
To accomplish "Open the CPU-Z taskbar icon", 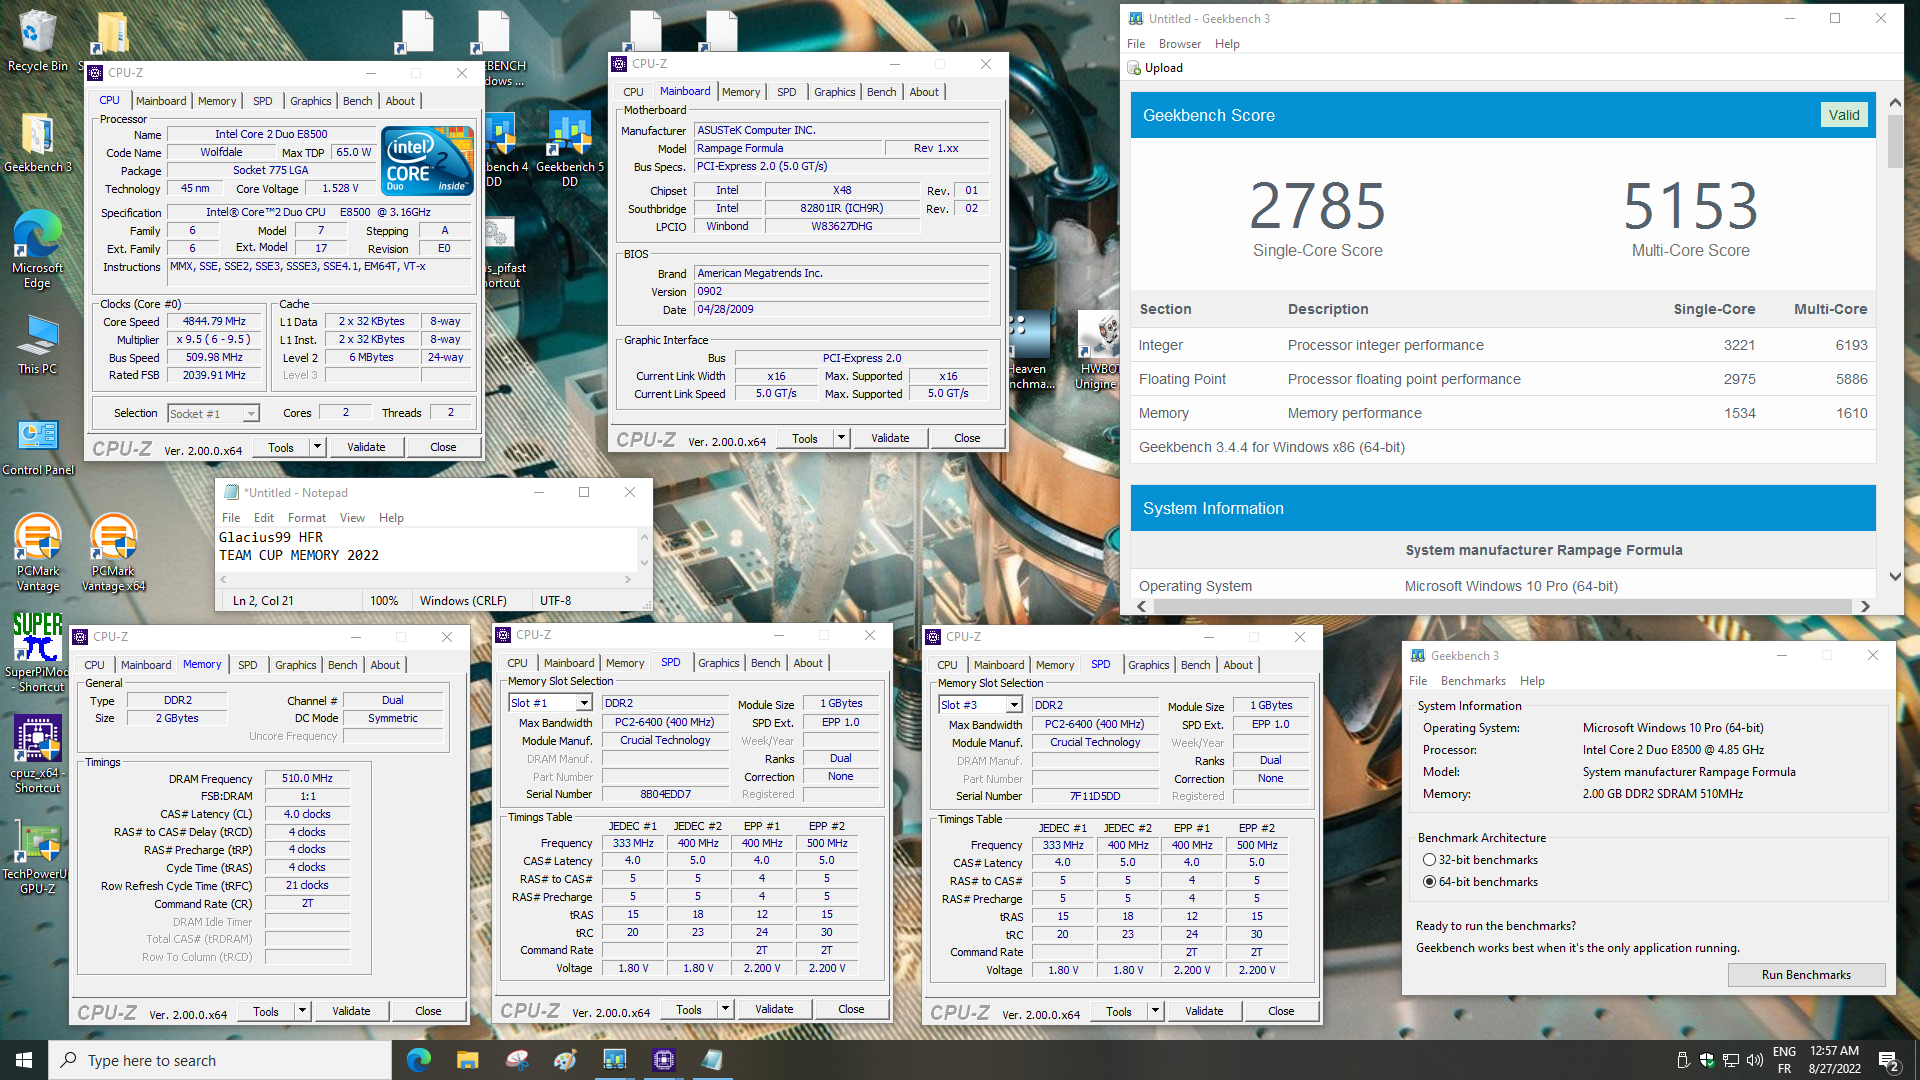I will 664,1060.
